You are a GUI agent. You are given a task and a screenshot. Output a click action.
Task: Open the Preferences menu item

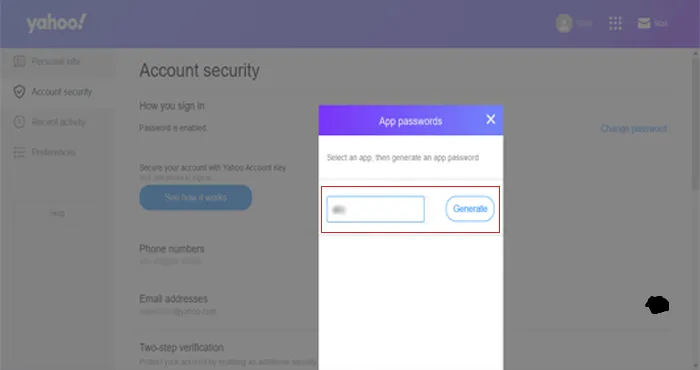(54, 152)
